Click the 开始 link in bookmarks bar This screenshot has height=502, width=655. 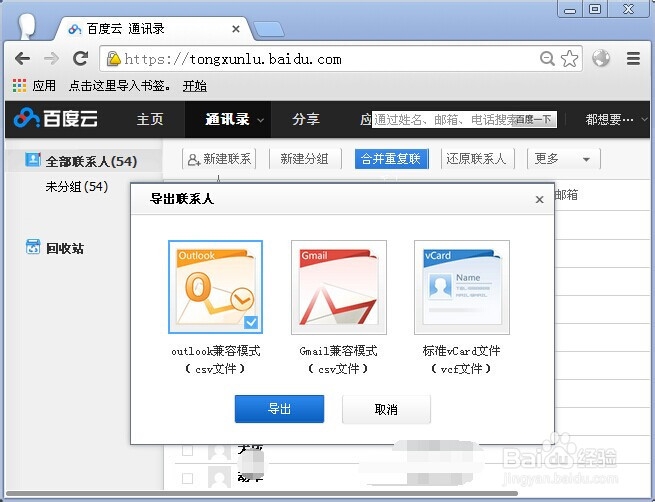coord(195,86)
